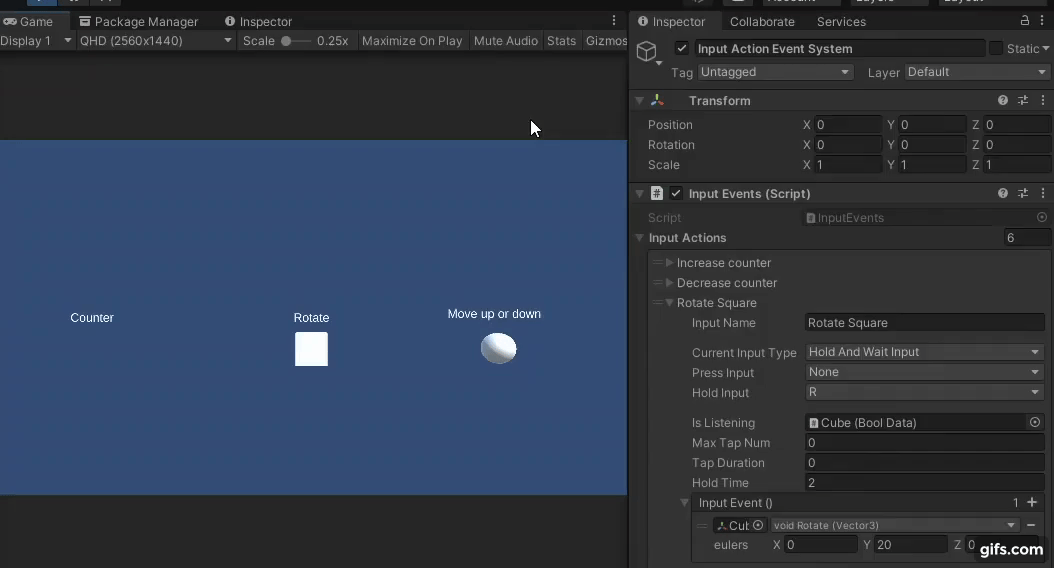The image size is (1054, 568).
Task: Click the Mute Audio button
Action: coord(505,41)
